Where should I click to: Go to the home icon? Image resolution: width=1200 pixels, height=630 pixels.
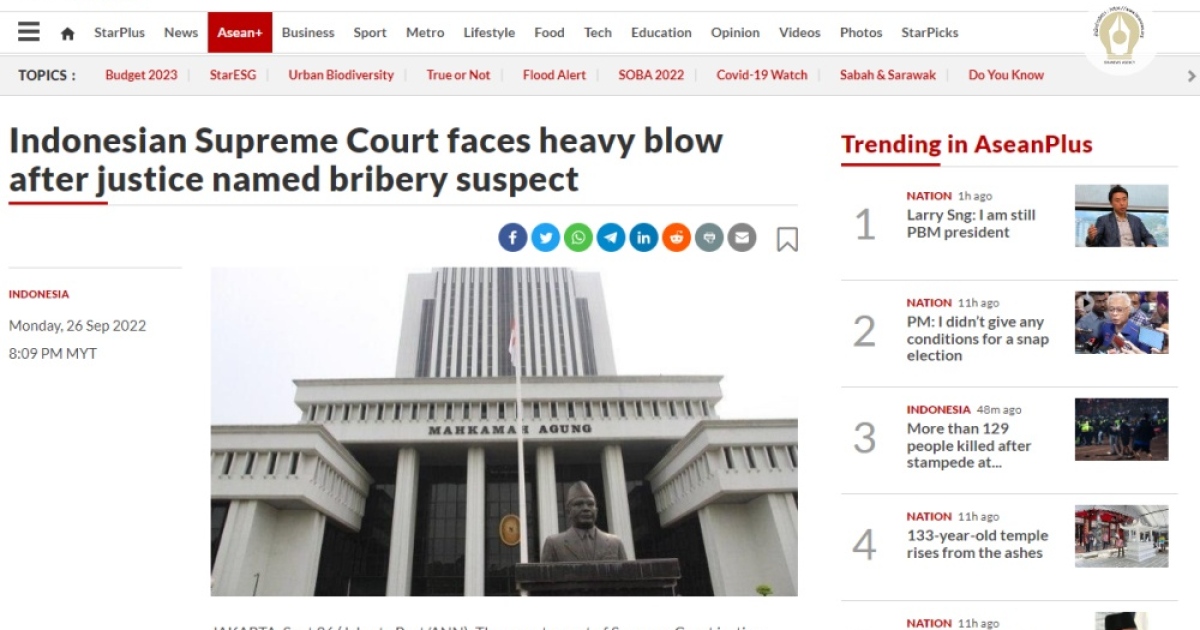(68, 33)
